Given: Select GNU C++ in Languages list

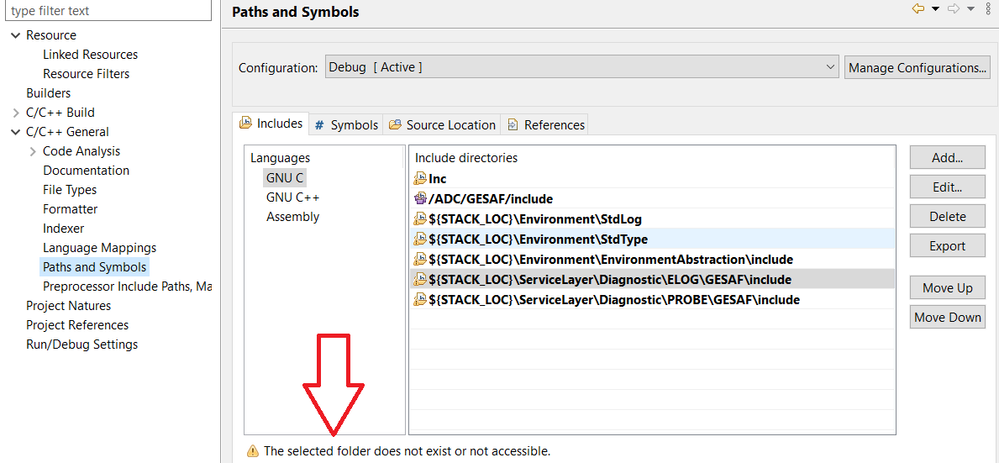Looking at the screenshot, I should point(292,197).
